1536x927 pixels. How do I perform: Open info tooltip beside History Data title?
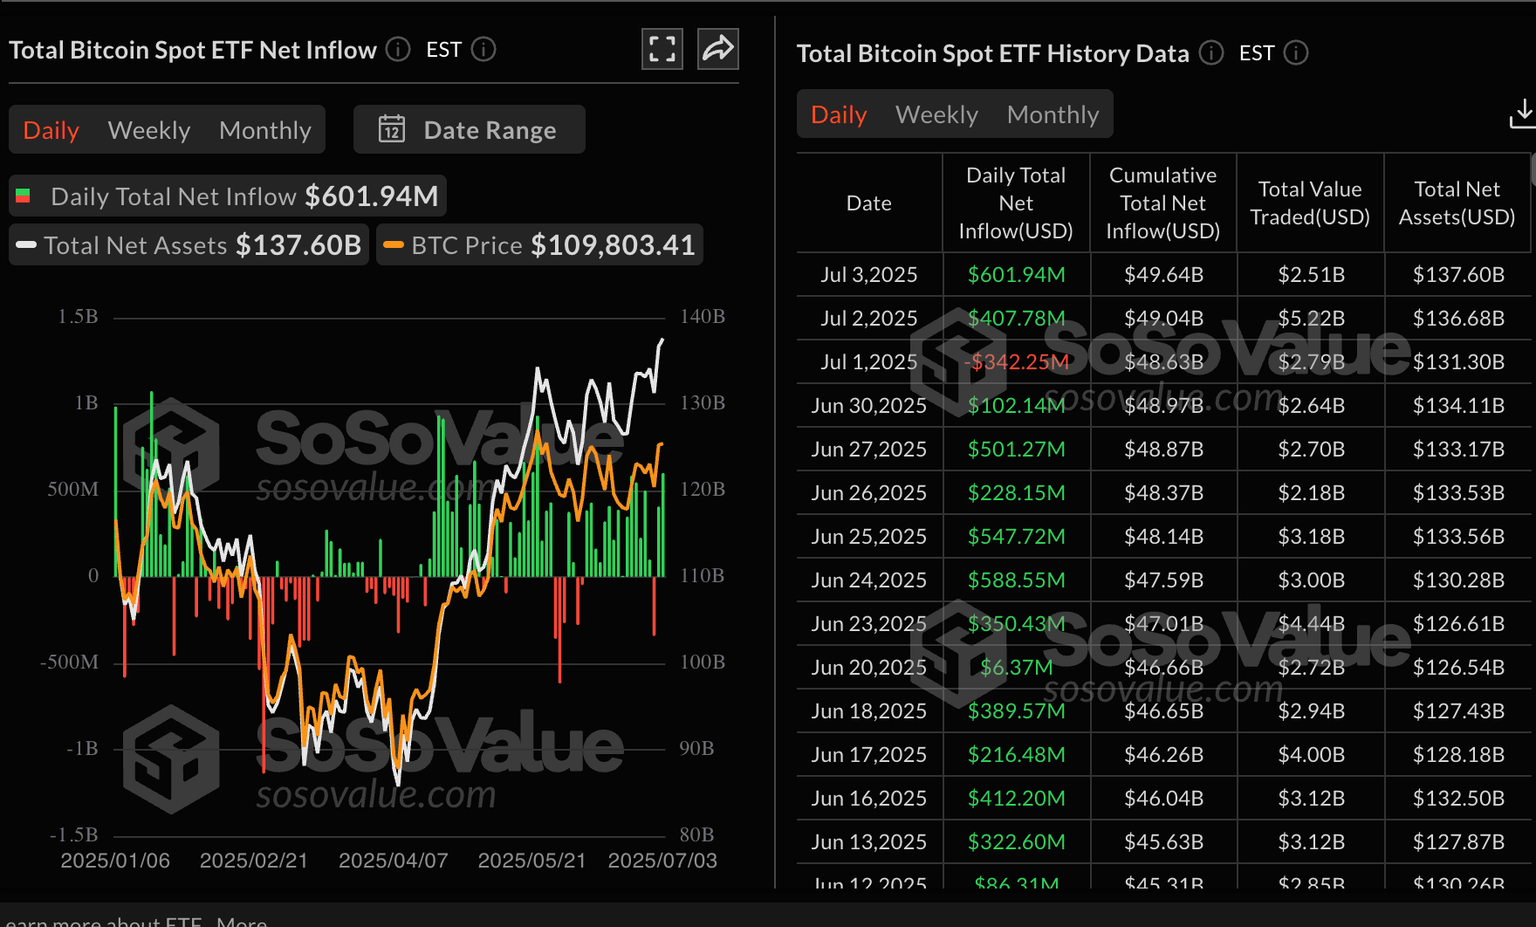(1211, 53)
